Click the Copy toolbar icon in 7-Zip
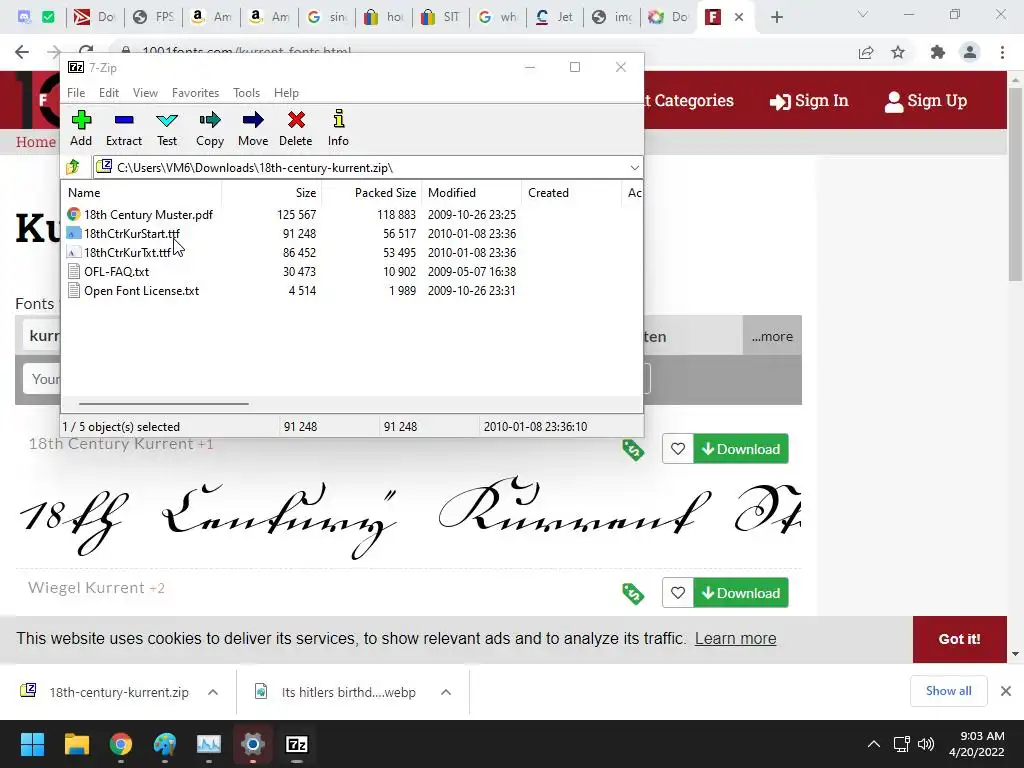Image resolution: width=1024 pixels, height=768 pixels. click(x=210, y=128)
